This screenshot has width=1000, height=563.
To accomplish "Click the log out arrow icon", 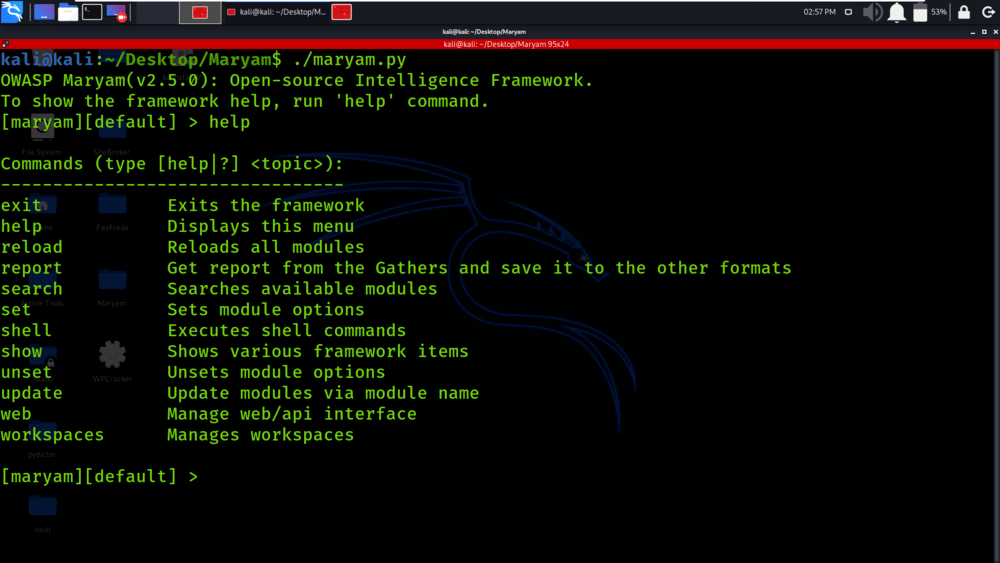I will [988, 11].
